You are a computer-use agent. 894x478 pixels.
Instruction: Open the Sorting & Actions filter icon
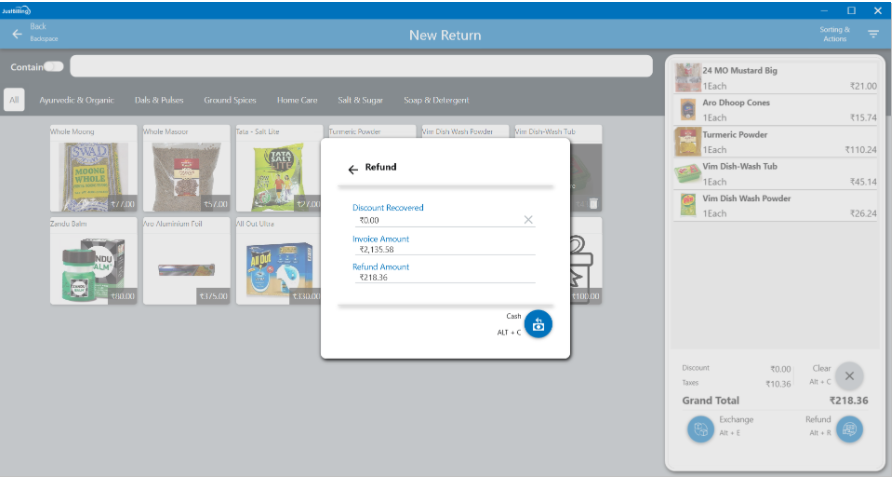[x=873, y=34]
